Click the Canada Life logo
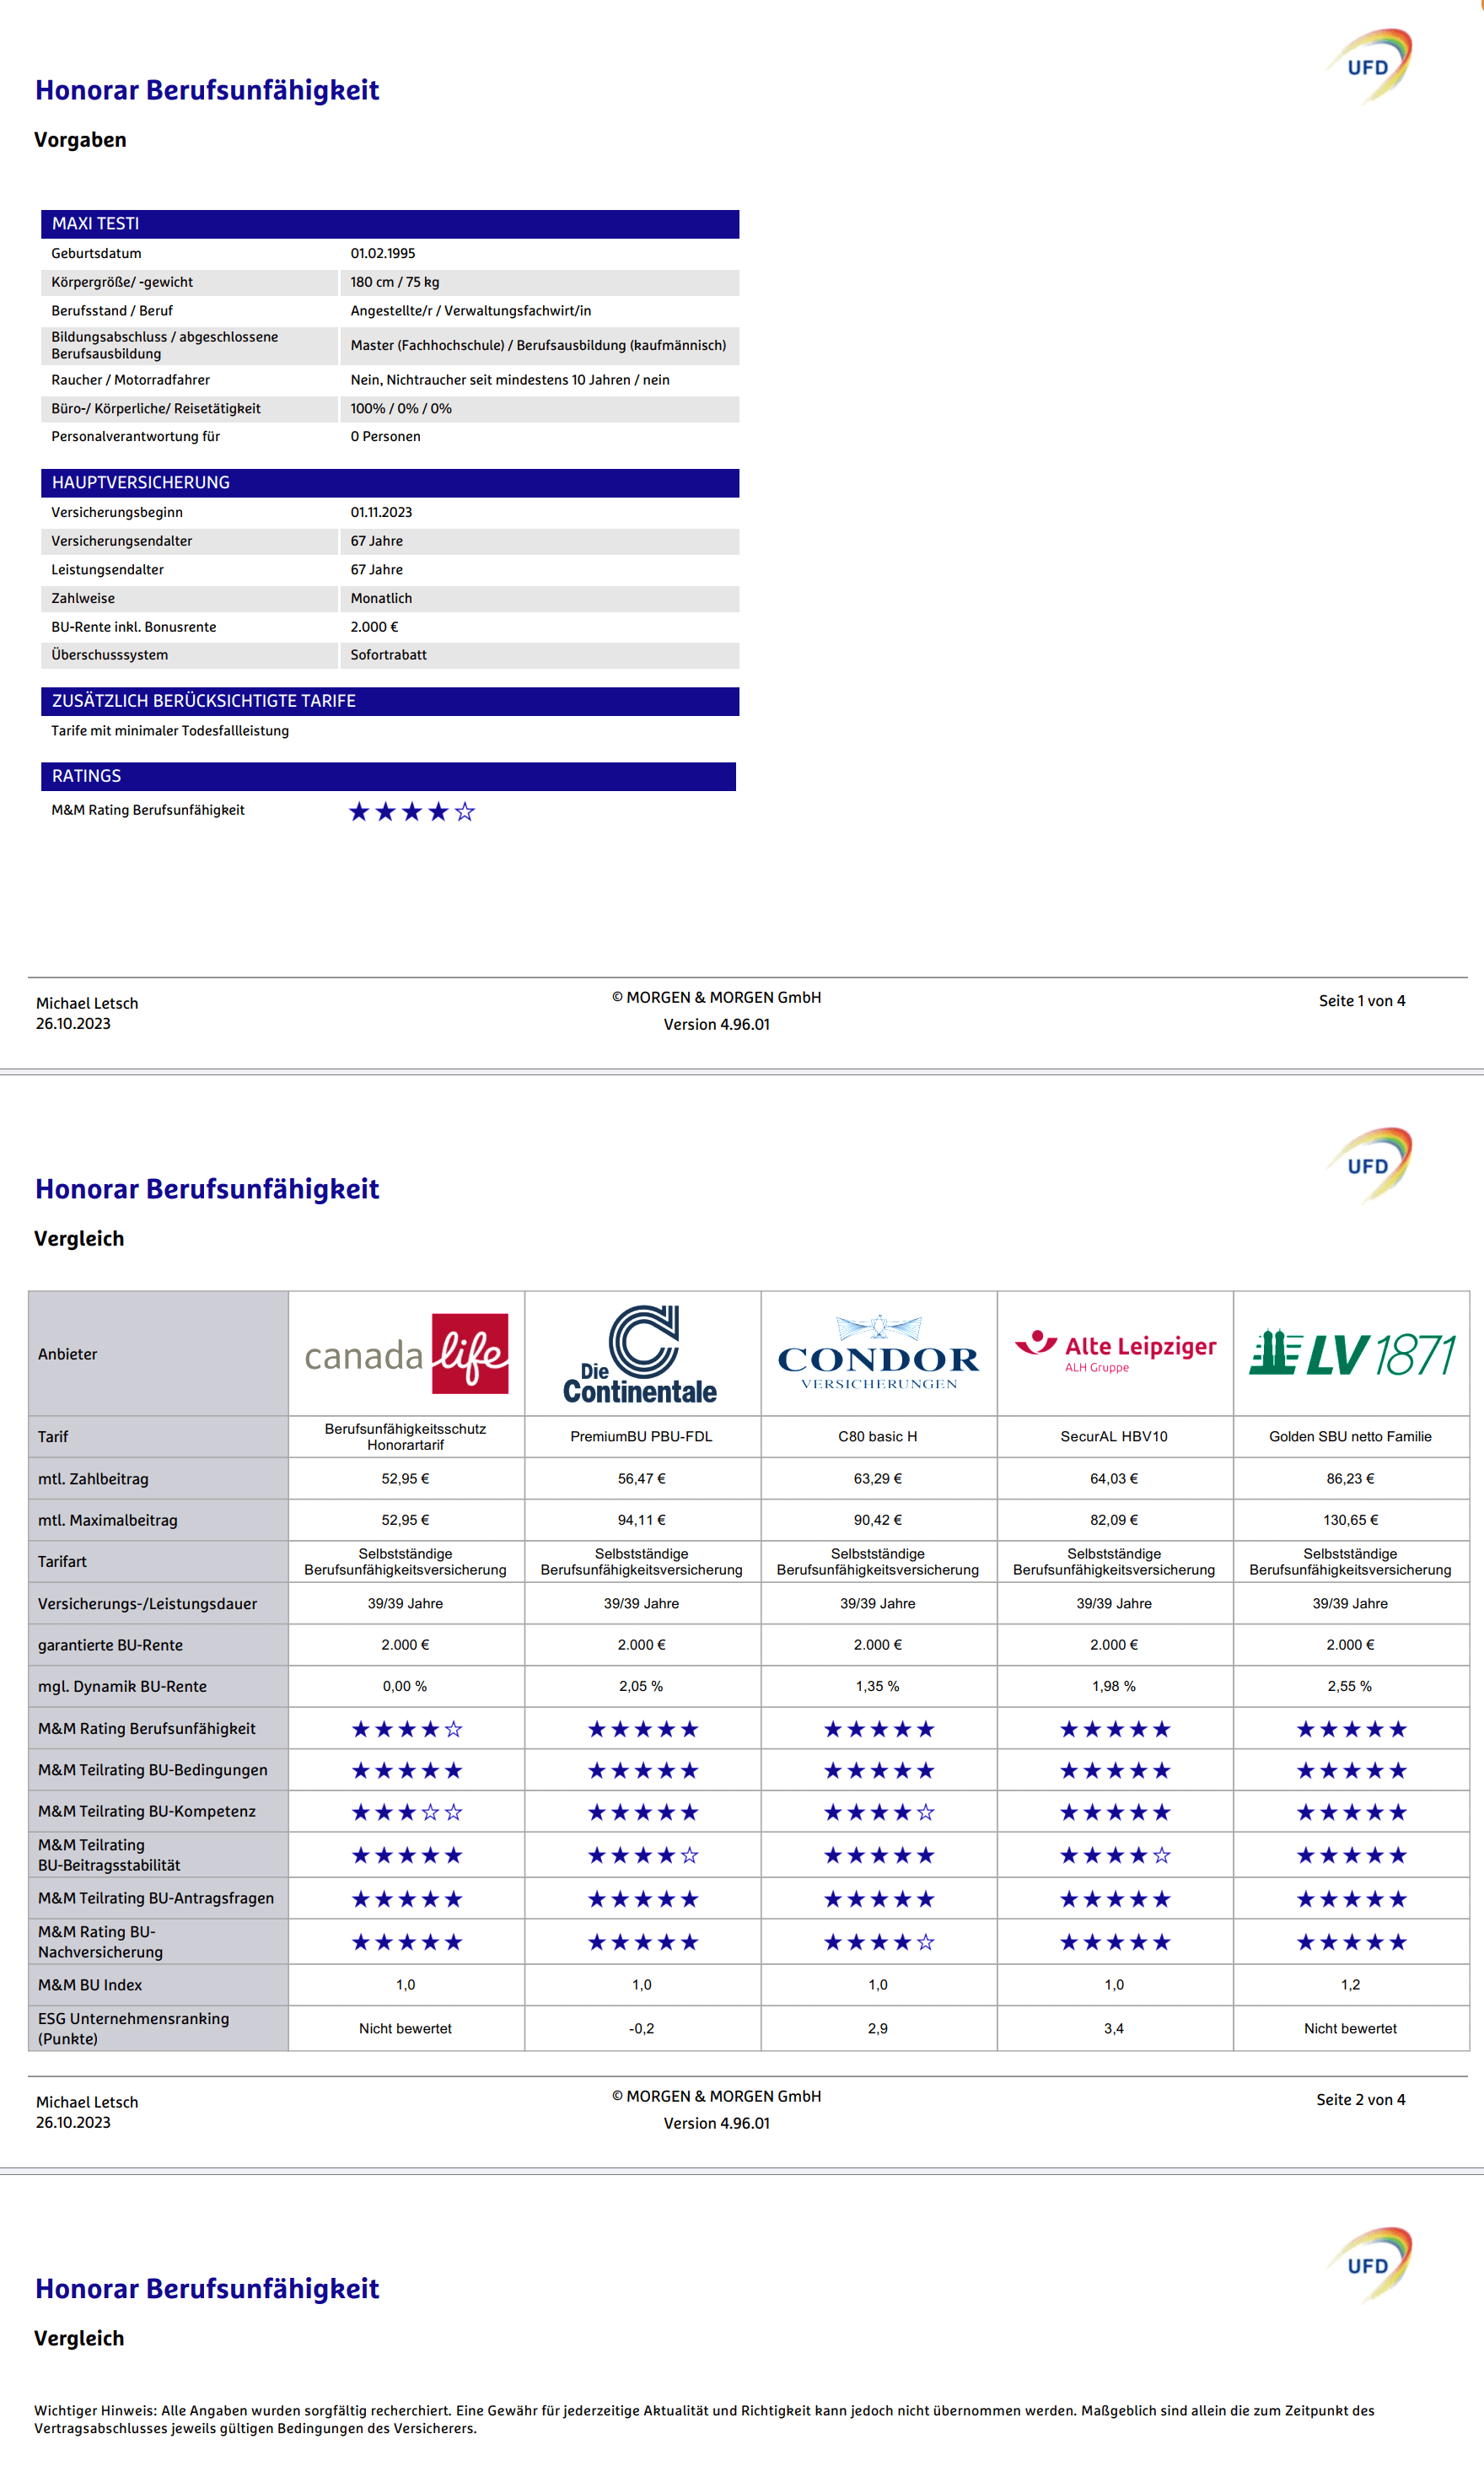Viewport: 1484px width, 2466px height. coord(406,1354)
